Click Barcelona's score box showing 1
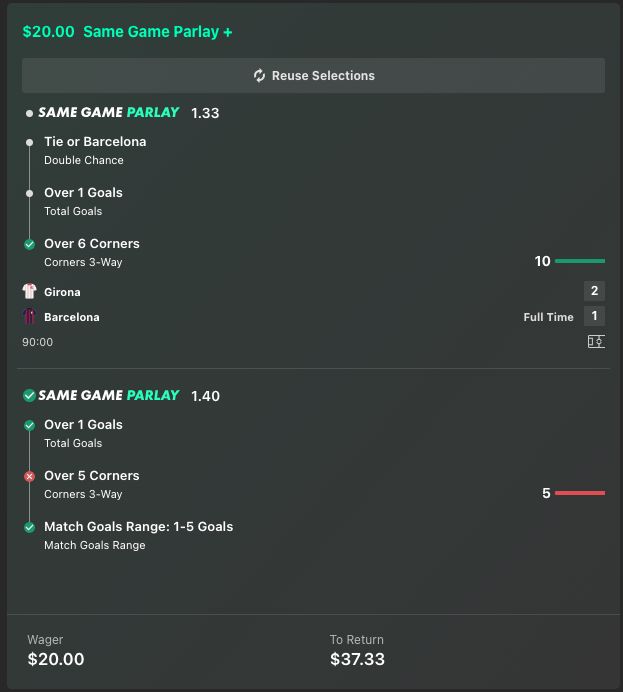The height and width of the screenshot is (692, 623). pos(595,316)
